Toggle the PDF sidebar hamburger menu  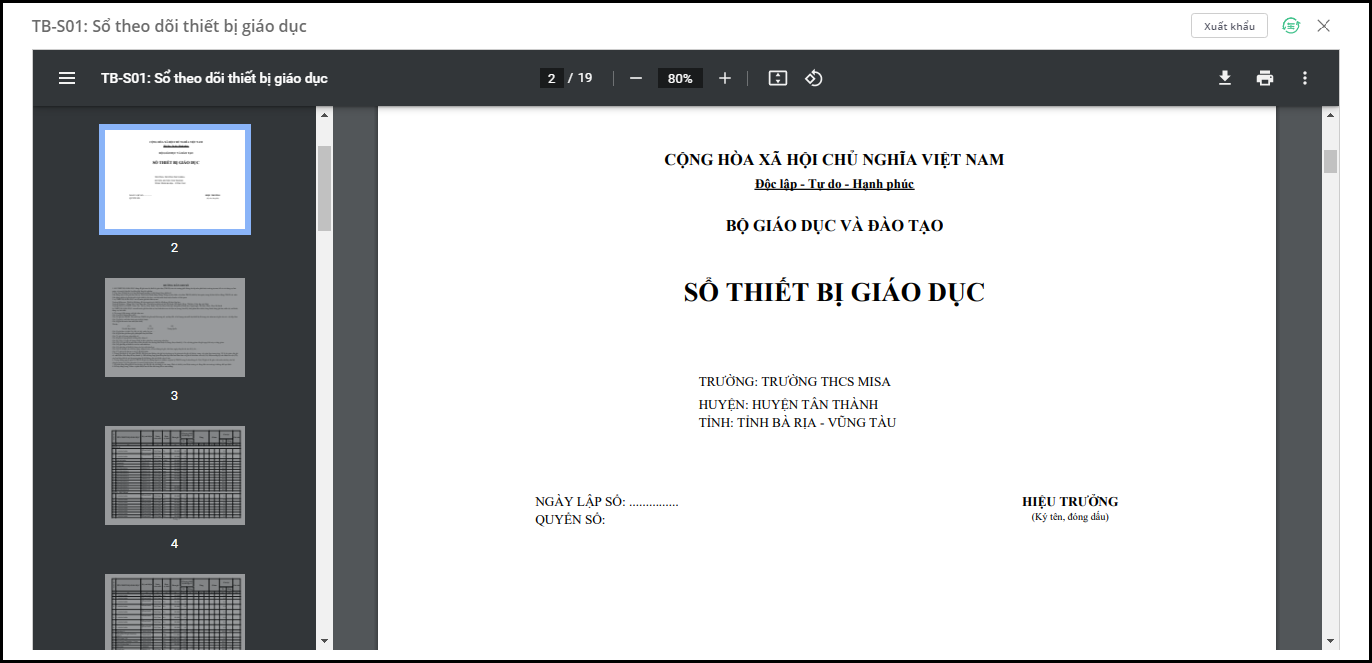tap(67, 78)
